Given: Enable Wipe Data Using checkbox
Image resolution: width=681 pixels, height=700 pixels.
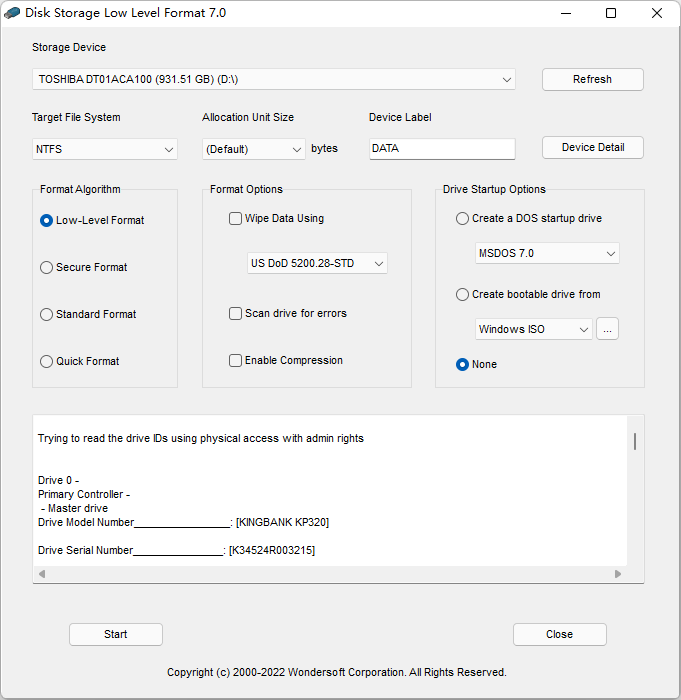Looking at the screenshot, I should (235, 219).
